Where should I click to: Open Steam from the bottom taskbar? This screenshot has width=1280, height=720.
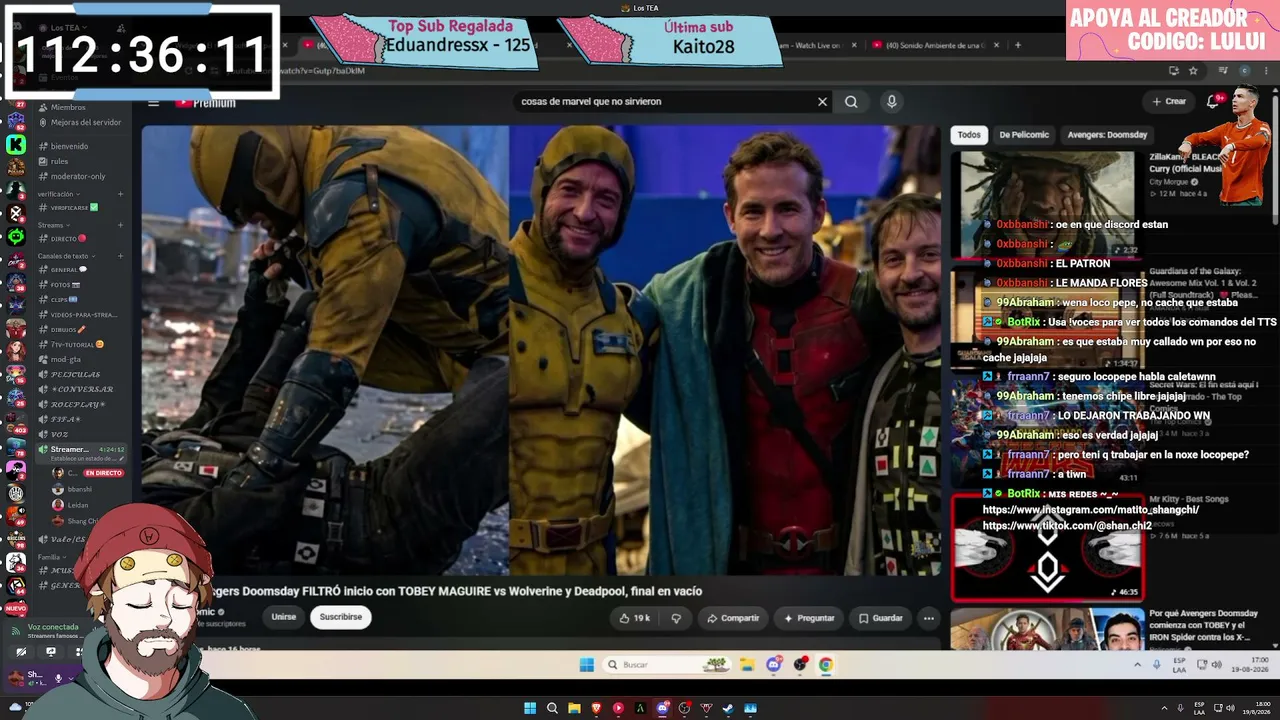[728, 709]
